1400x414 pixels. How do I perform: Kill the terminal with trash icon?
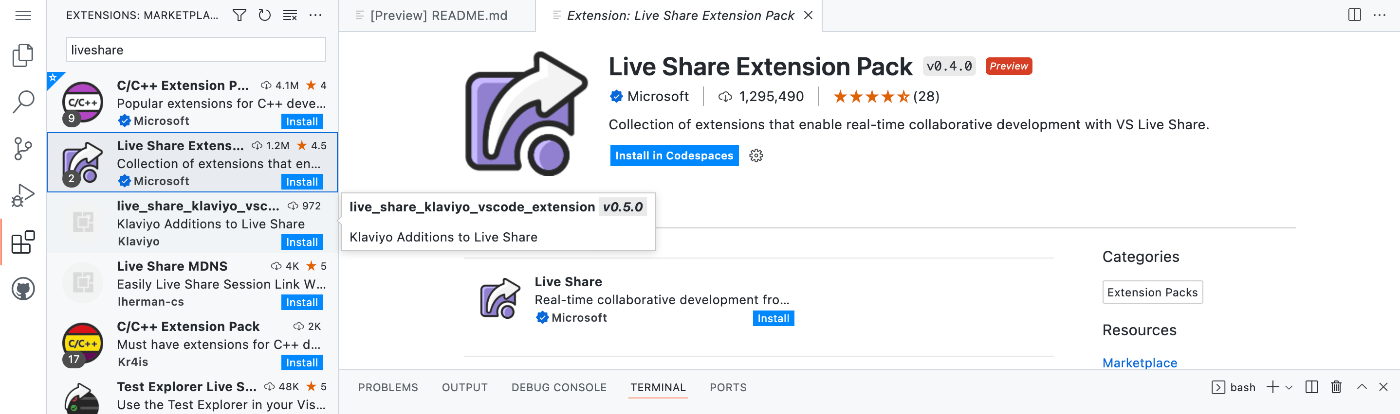pos(1336,387)
